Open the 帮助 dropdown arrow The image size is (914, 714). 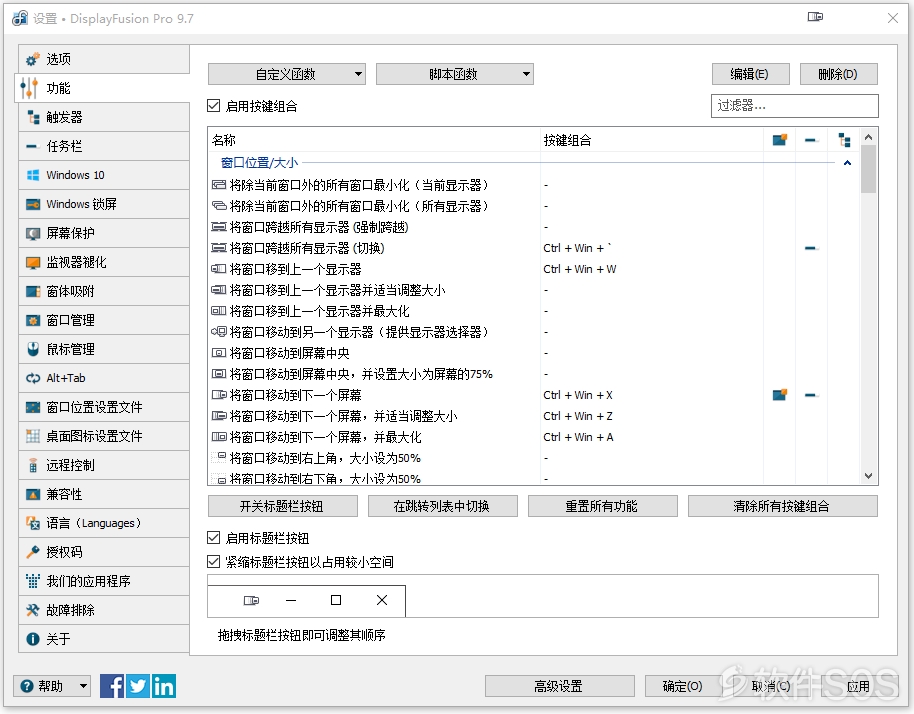[83, 686]
